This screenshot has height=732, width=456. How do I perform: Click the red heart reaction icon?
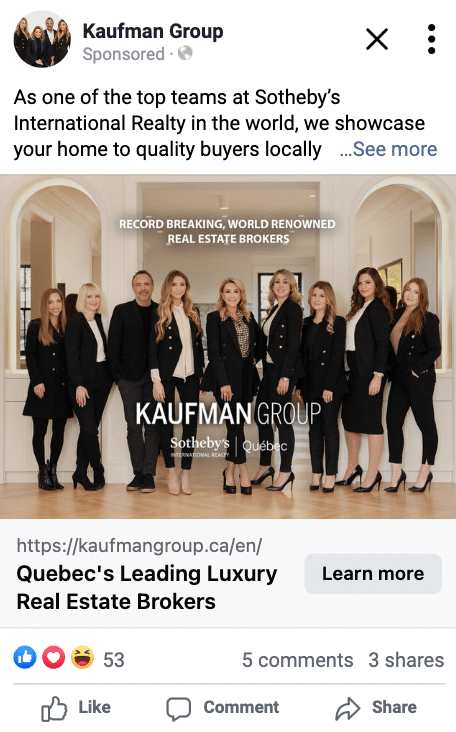coord(54,657)
